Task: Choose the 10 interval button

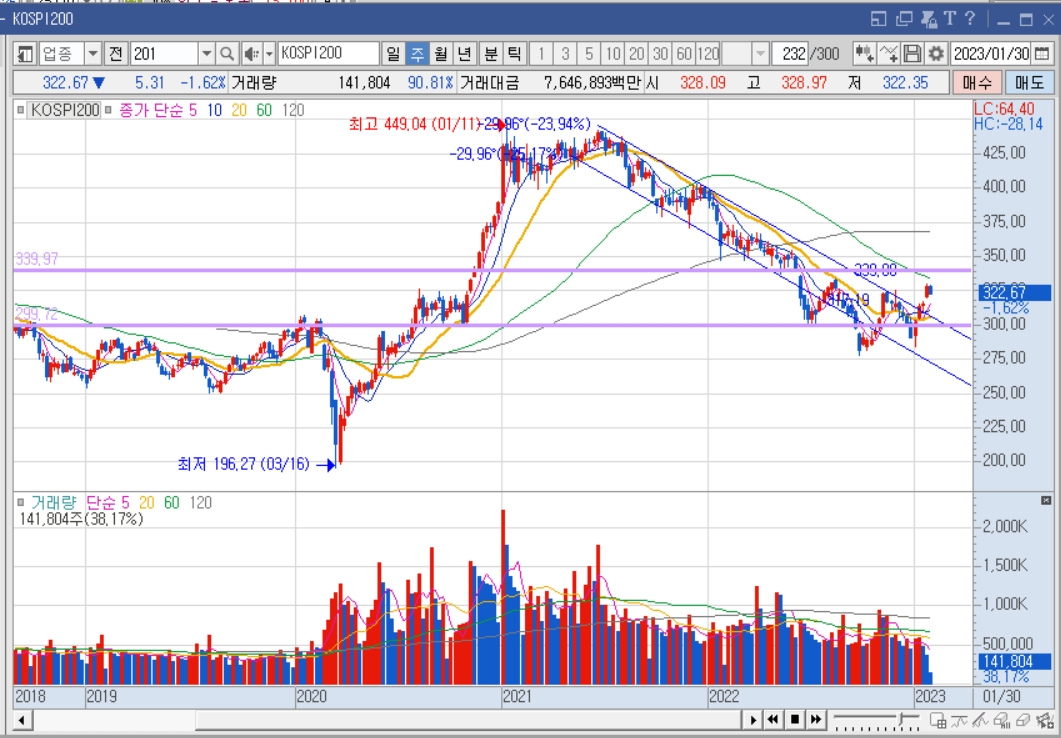Action: [x=613, y=53]
